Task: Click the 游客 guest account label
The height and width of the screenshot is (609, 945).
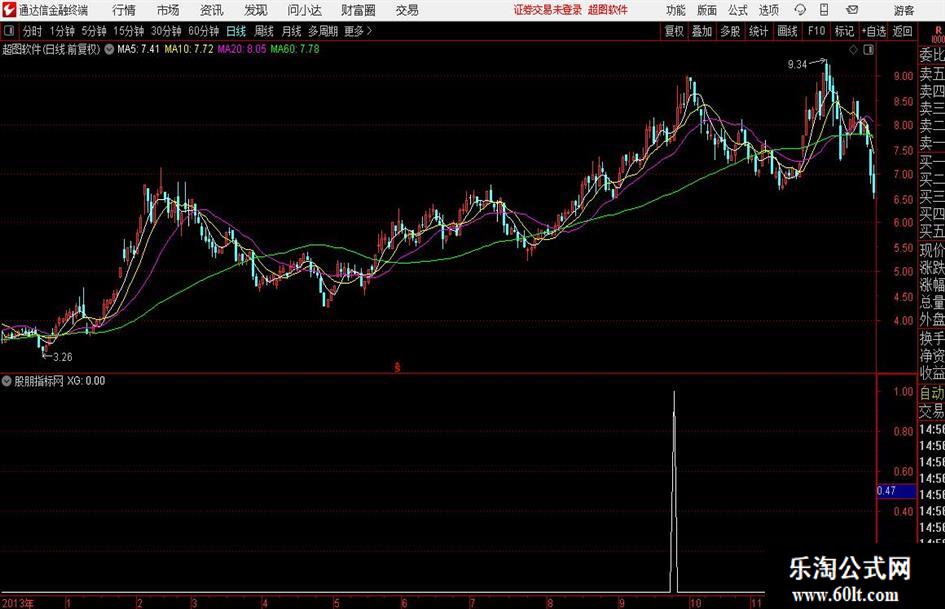Action: [x=903, y=10]
